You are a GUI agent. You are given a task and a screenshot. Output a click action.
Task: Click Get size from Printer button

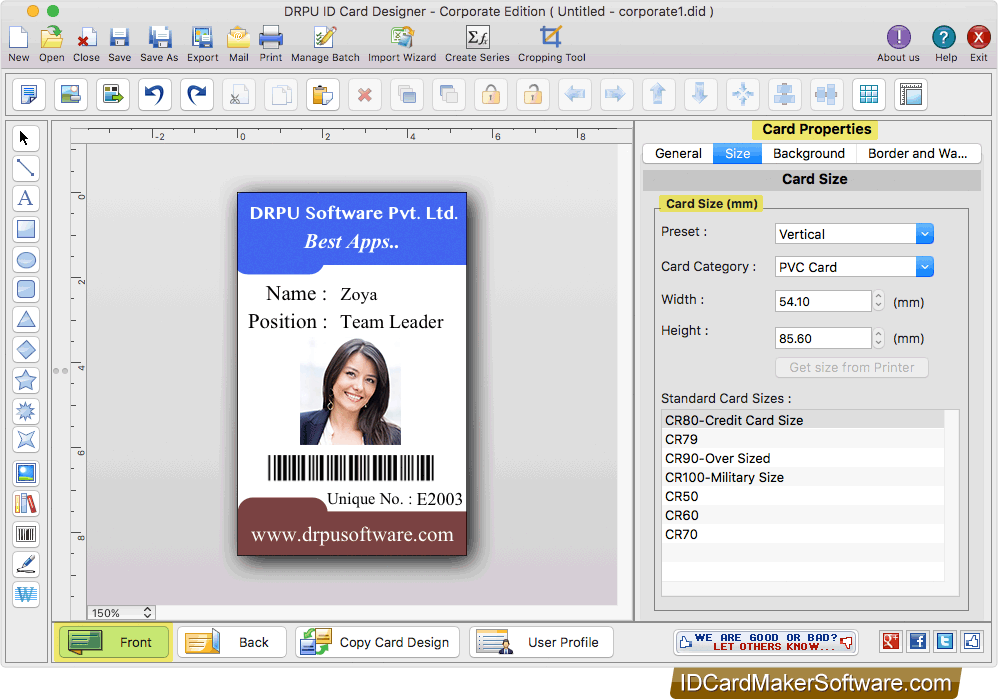(x=852, y=367)
